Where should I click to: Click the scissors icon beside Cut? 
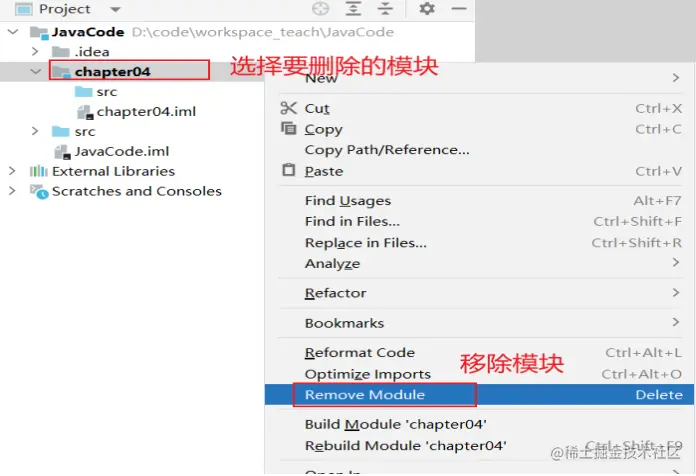click(x=289, y=108)
